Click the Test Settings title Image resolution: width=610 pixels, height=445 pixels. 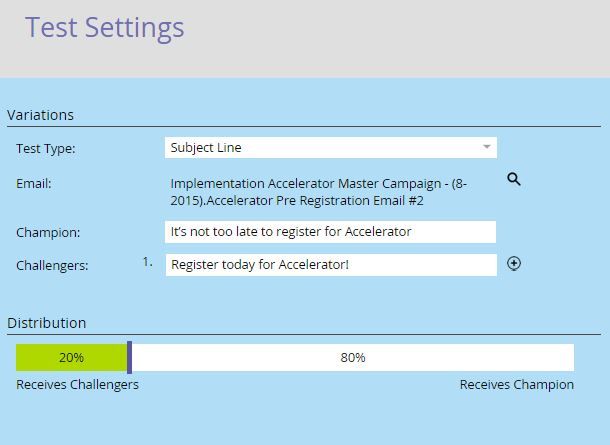click(x=105, y=28)
